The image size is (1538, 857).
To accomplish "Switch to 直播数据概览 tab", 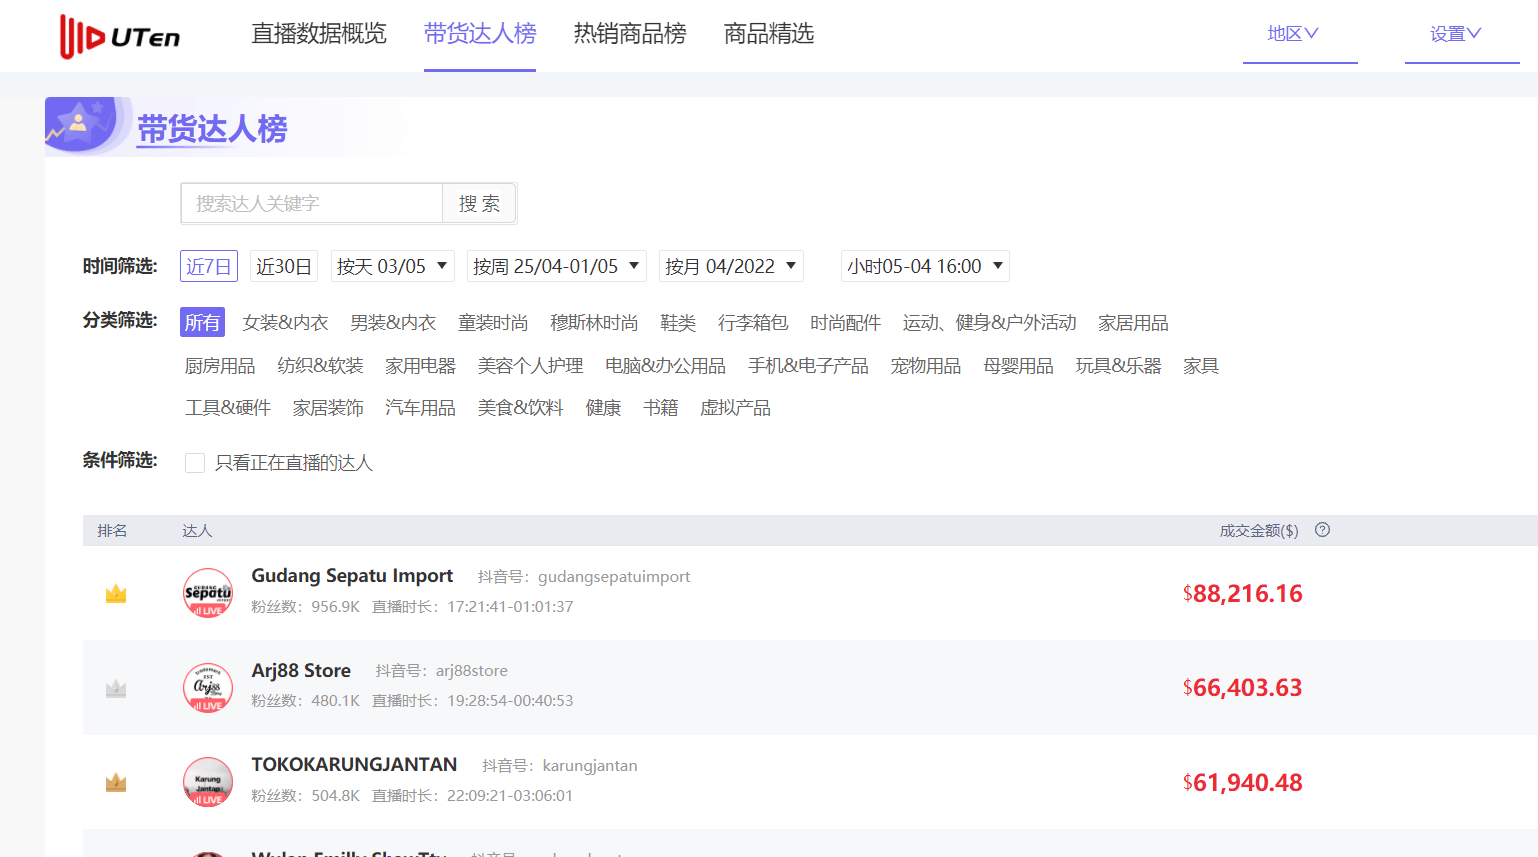I will pyautogui.click(x=319, y=34).
